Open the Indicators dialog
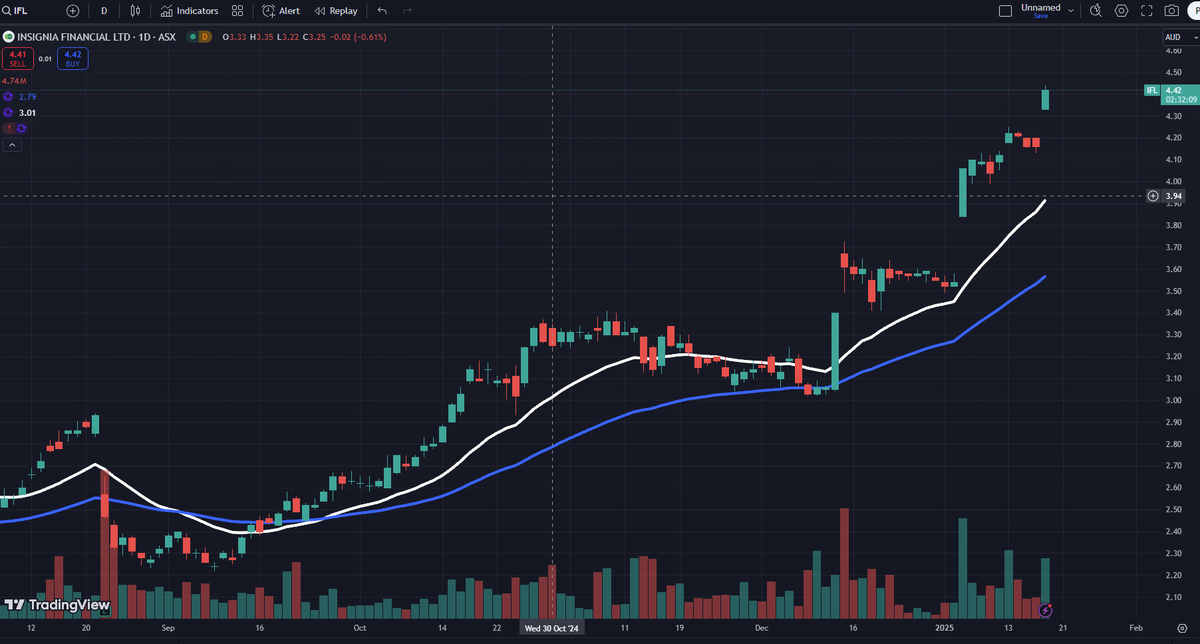 click(189, 10)
